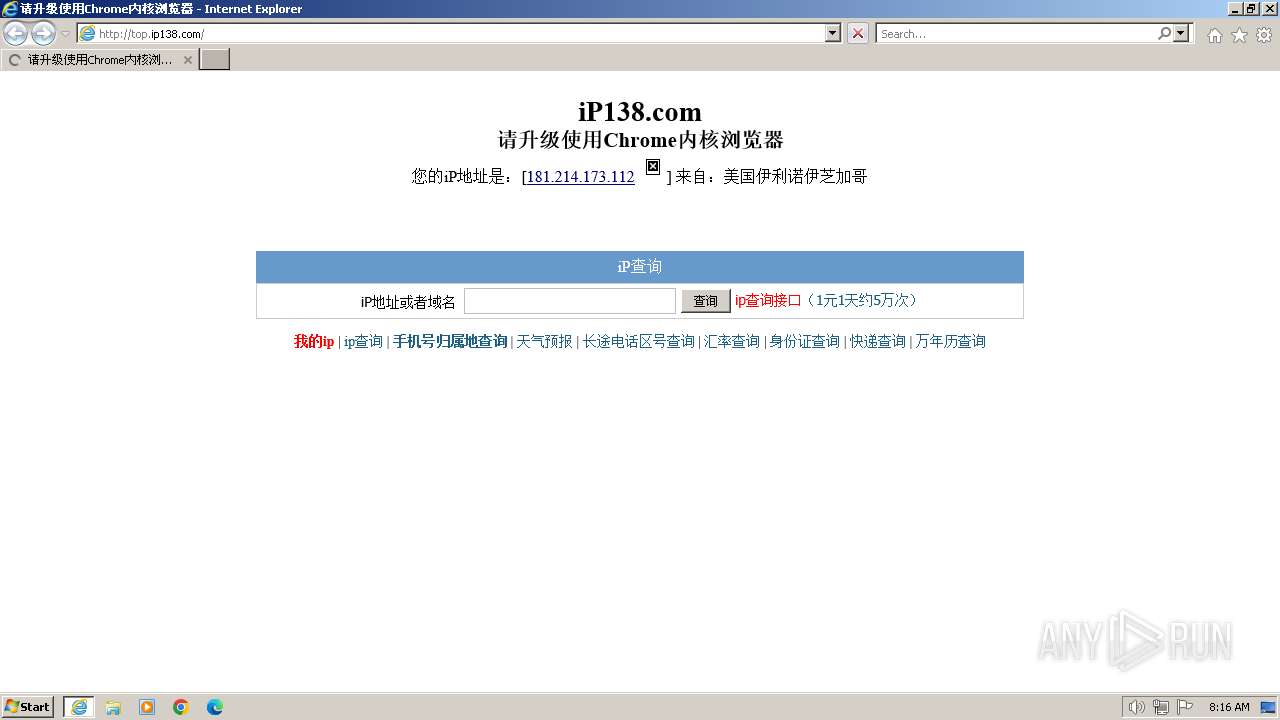
Task: Open the ip查询接口 link
Action: (x=768, y=300)
